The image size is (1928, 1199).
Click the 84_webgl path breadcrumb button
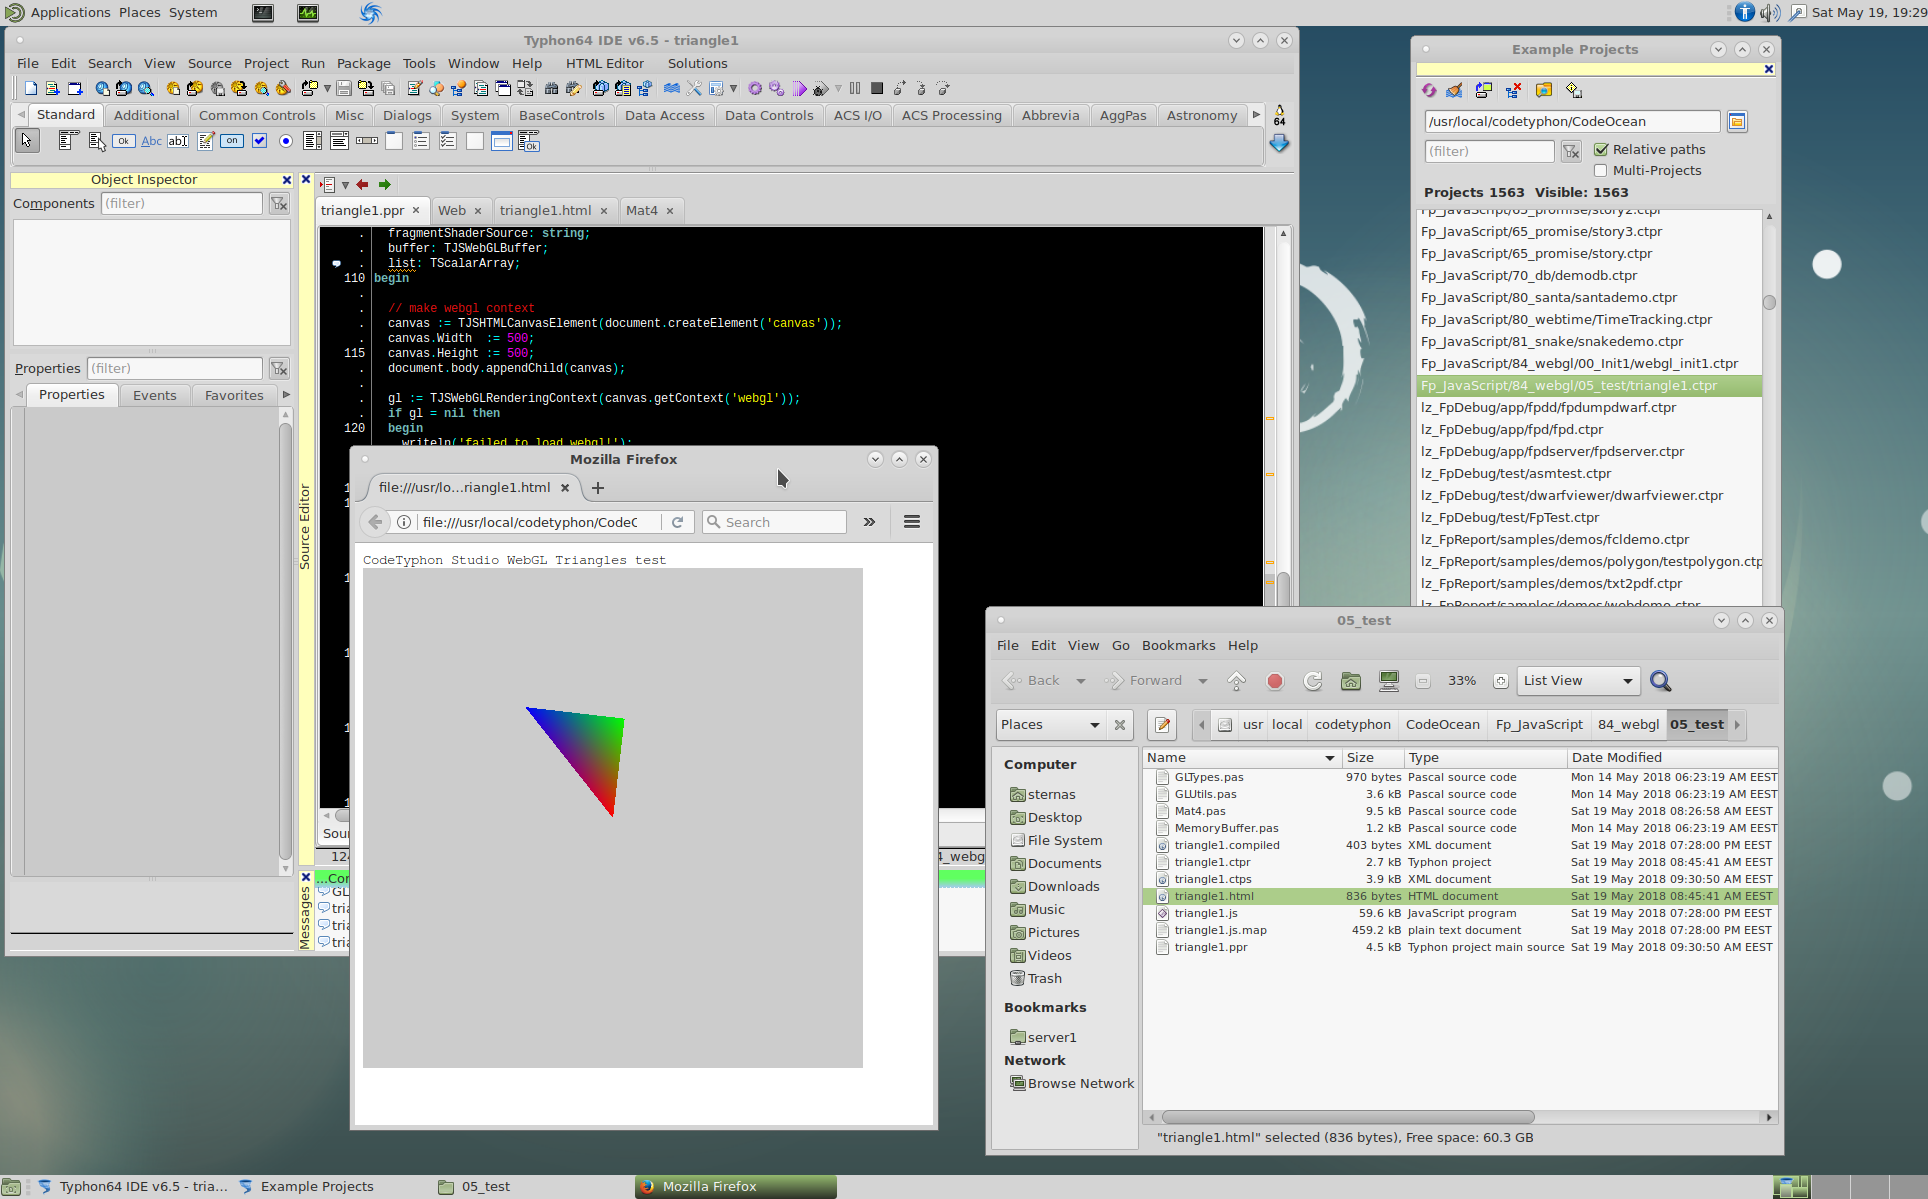(x=1628, y=725)
